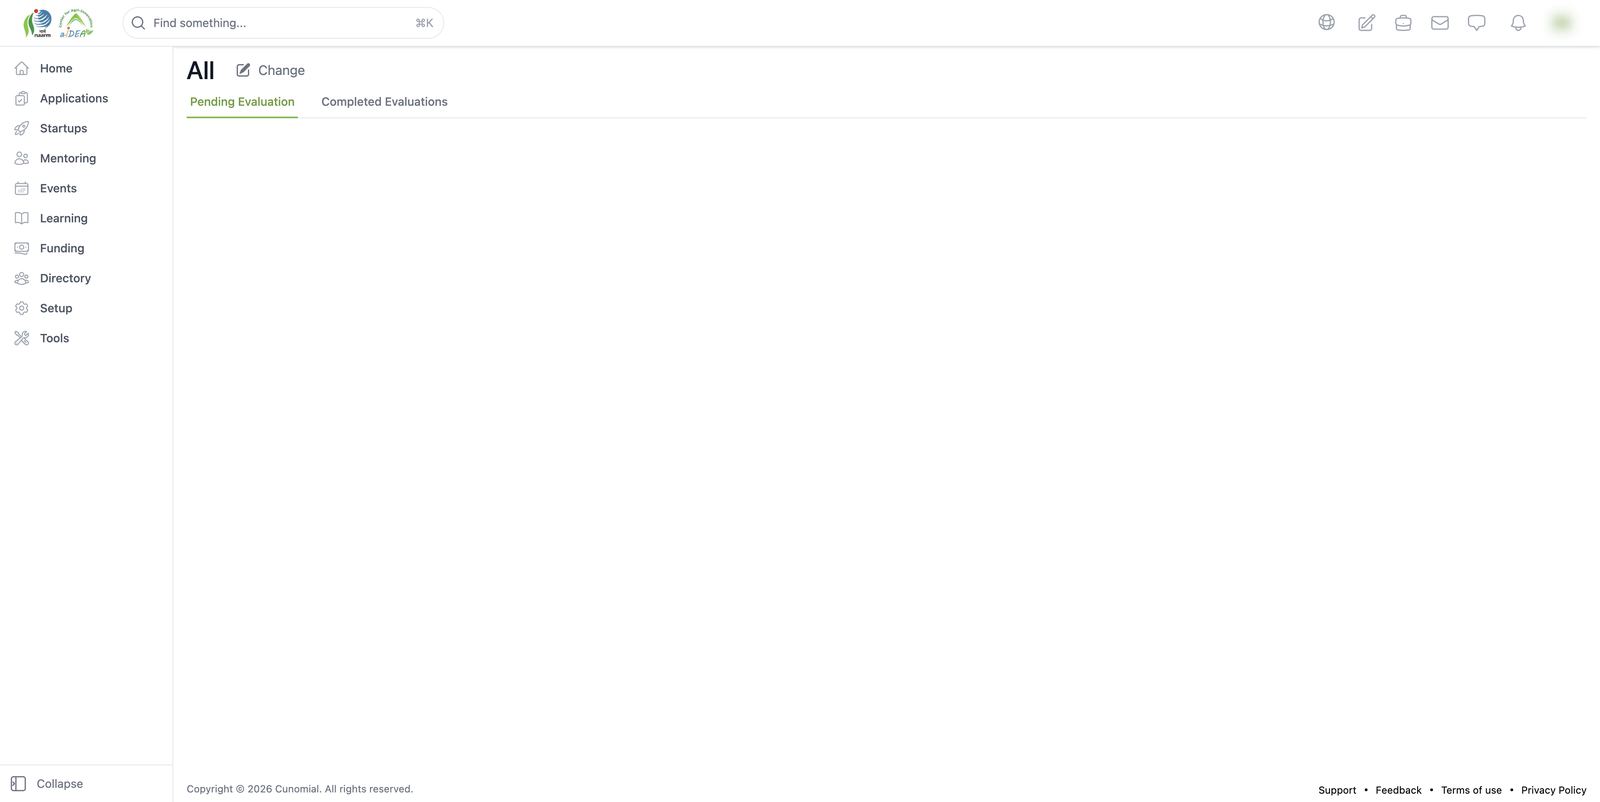Click the Mentoring people icon
The height and width of the screenshot is (802, 1600).
tap(21, 158)
